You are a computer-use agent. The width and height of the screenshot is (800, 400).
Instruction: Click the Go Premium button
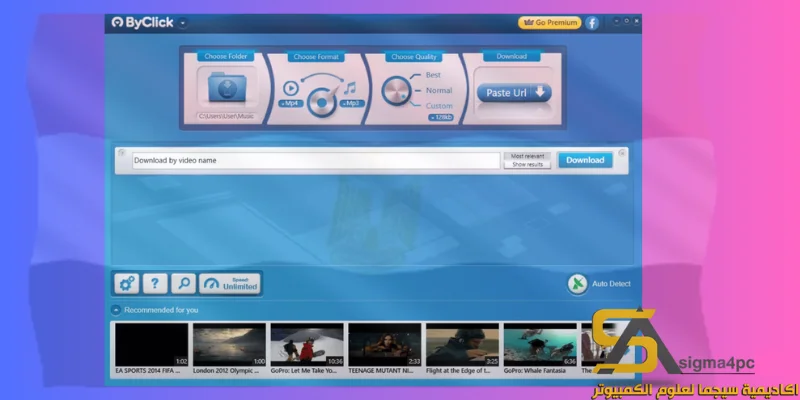549,22
